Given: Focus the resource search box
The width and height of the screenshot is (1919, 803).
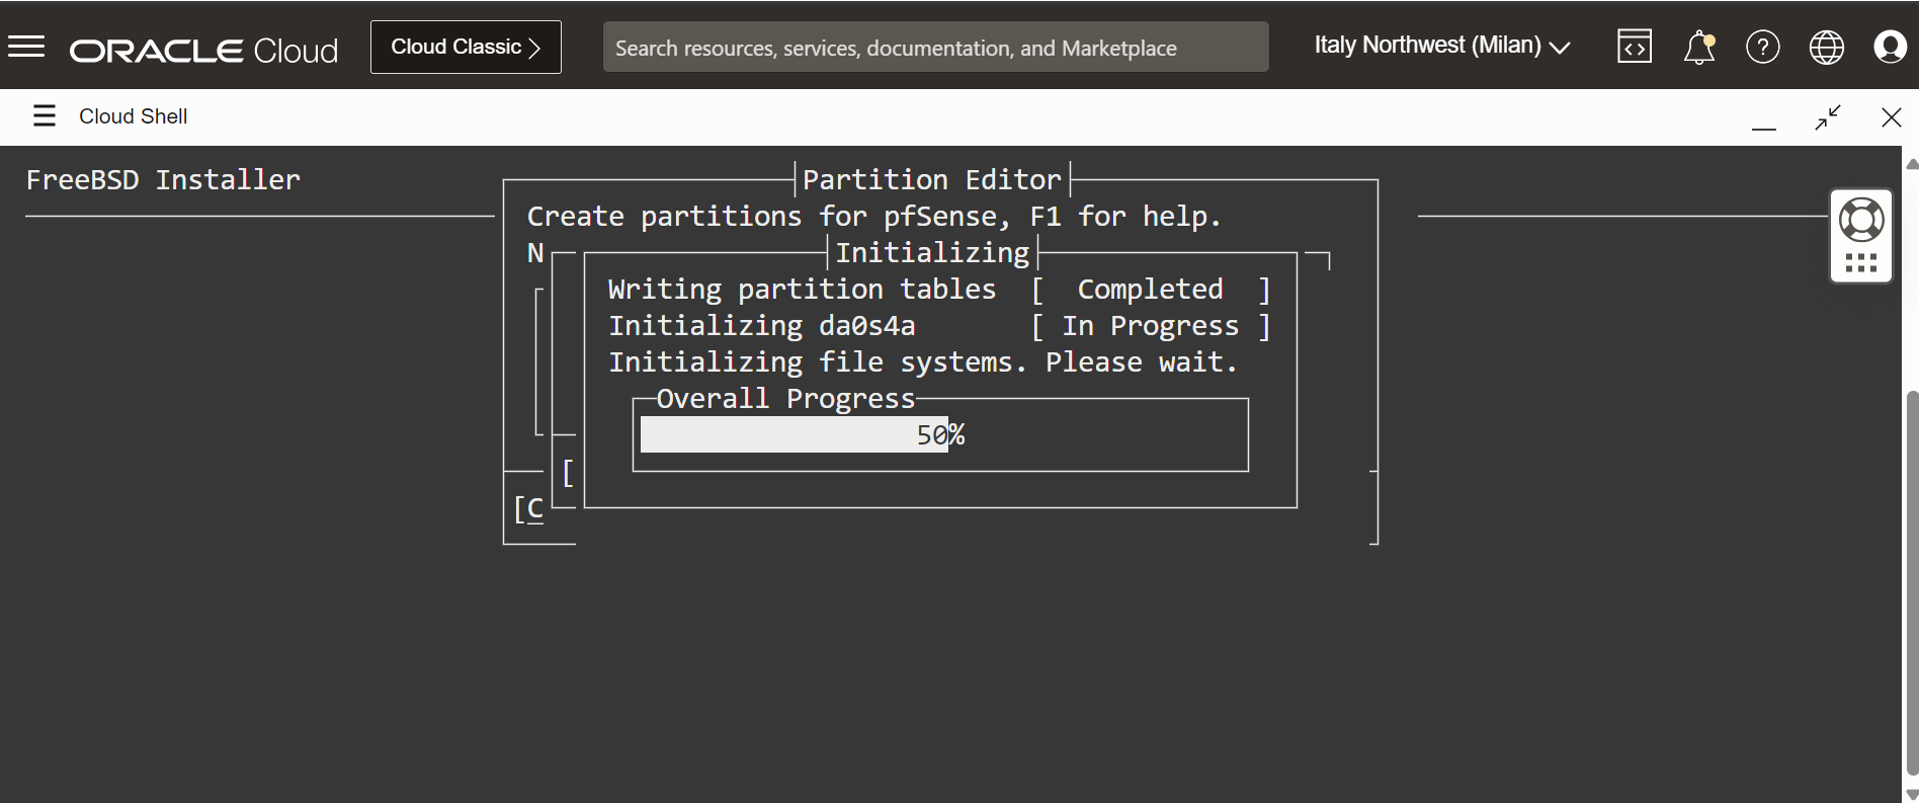Looking at the screenshot, I should click(935, 47).
